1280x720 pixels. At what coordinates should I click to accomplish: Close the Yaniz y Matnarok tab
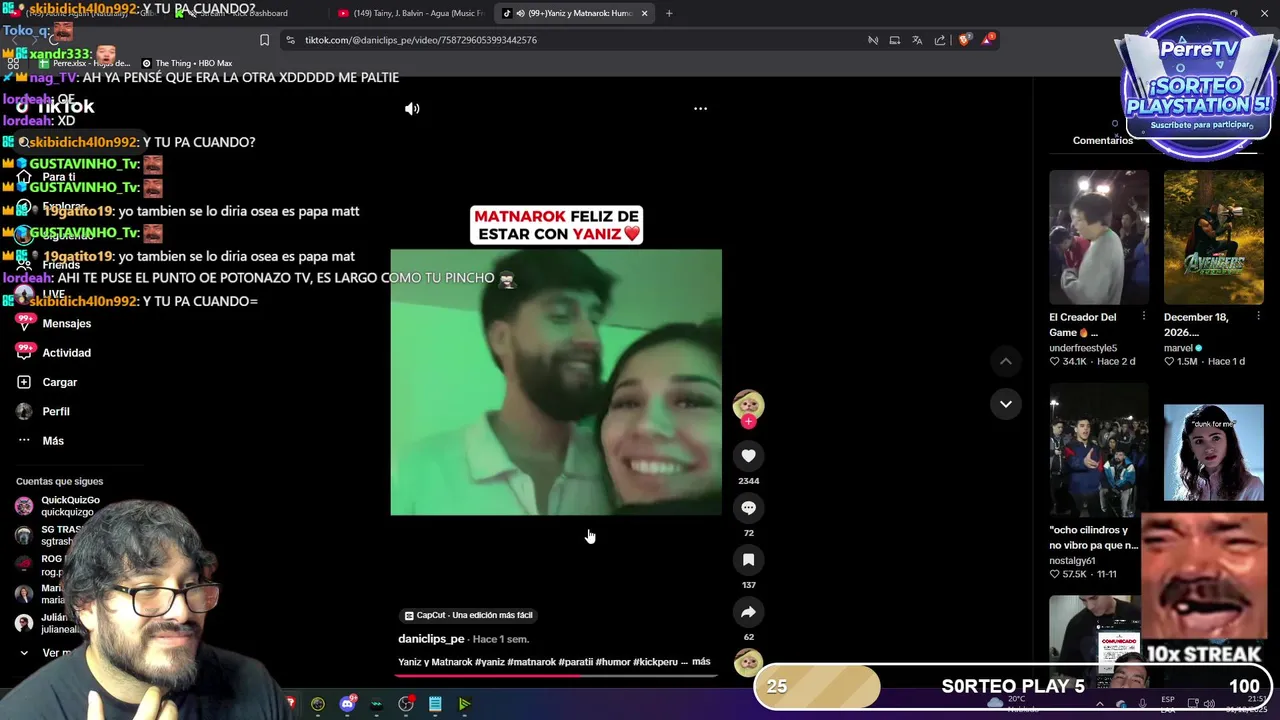[644, 13]
